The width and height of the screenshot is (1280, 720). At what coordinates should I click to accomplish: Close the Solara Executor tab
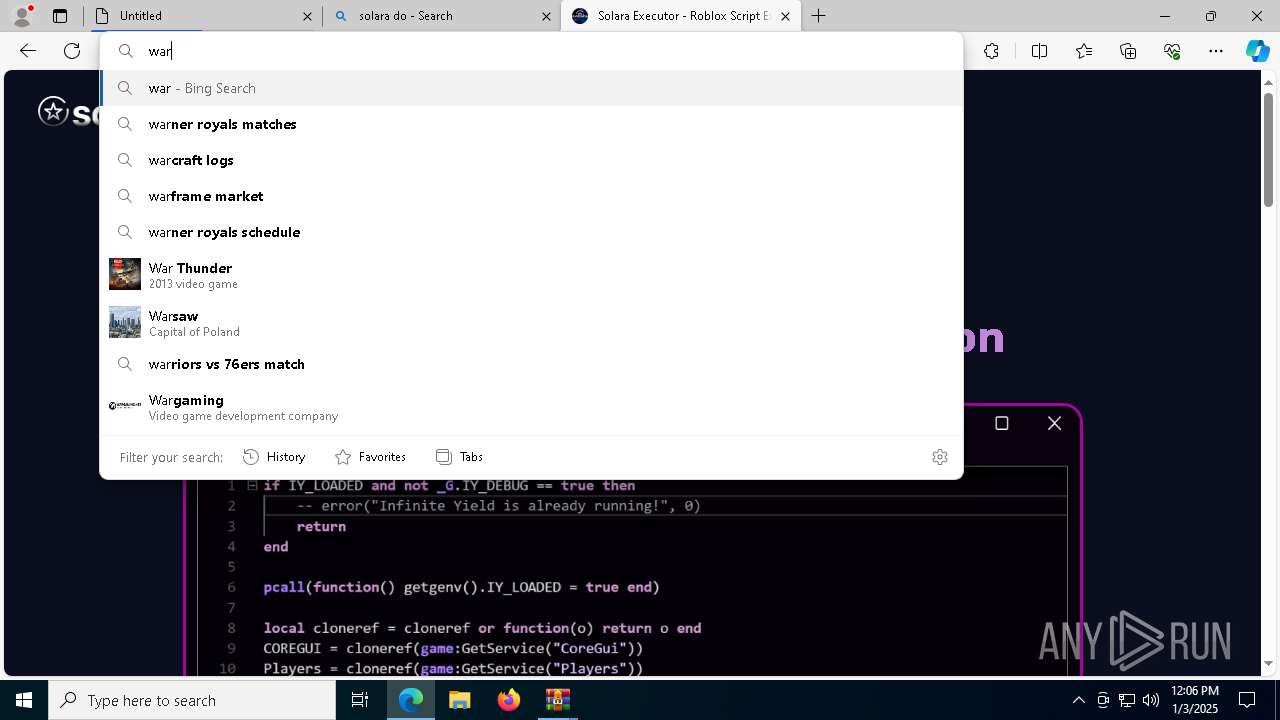785,16
